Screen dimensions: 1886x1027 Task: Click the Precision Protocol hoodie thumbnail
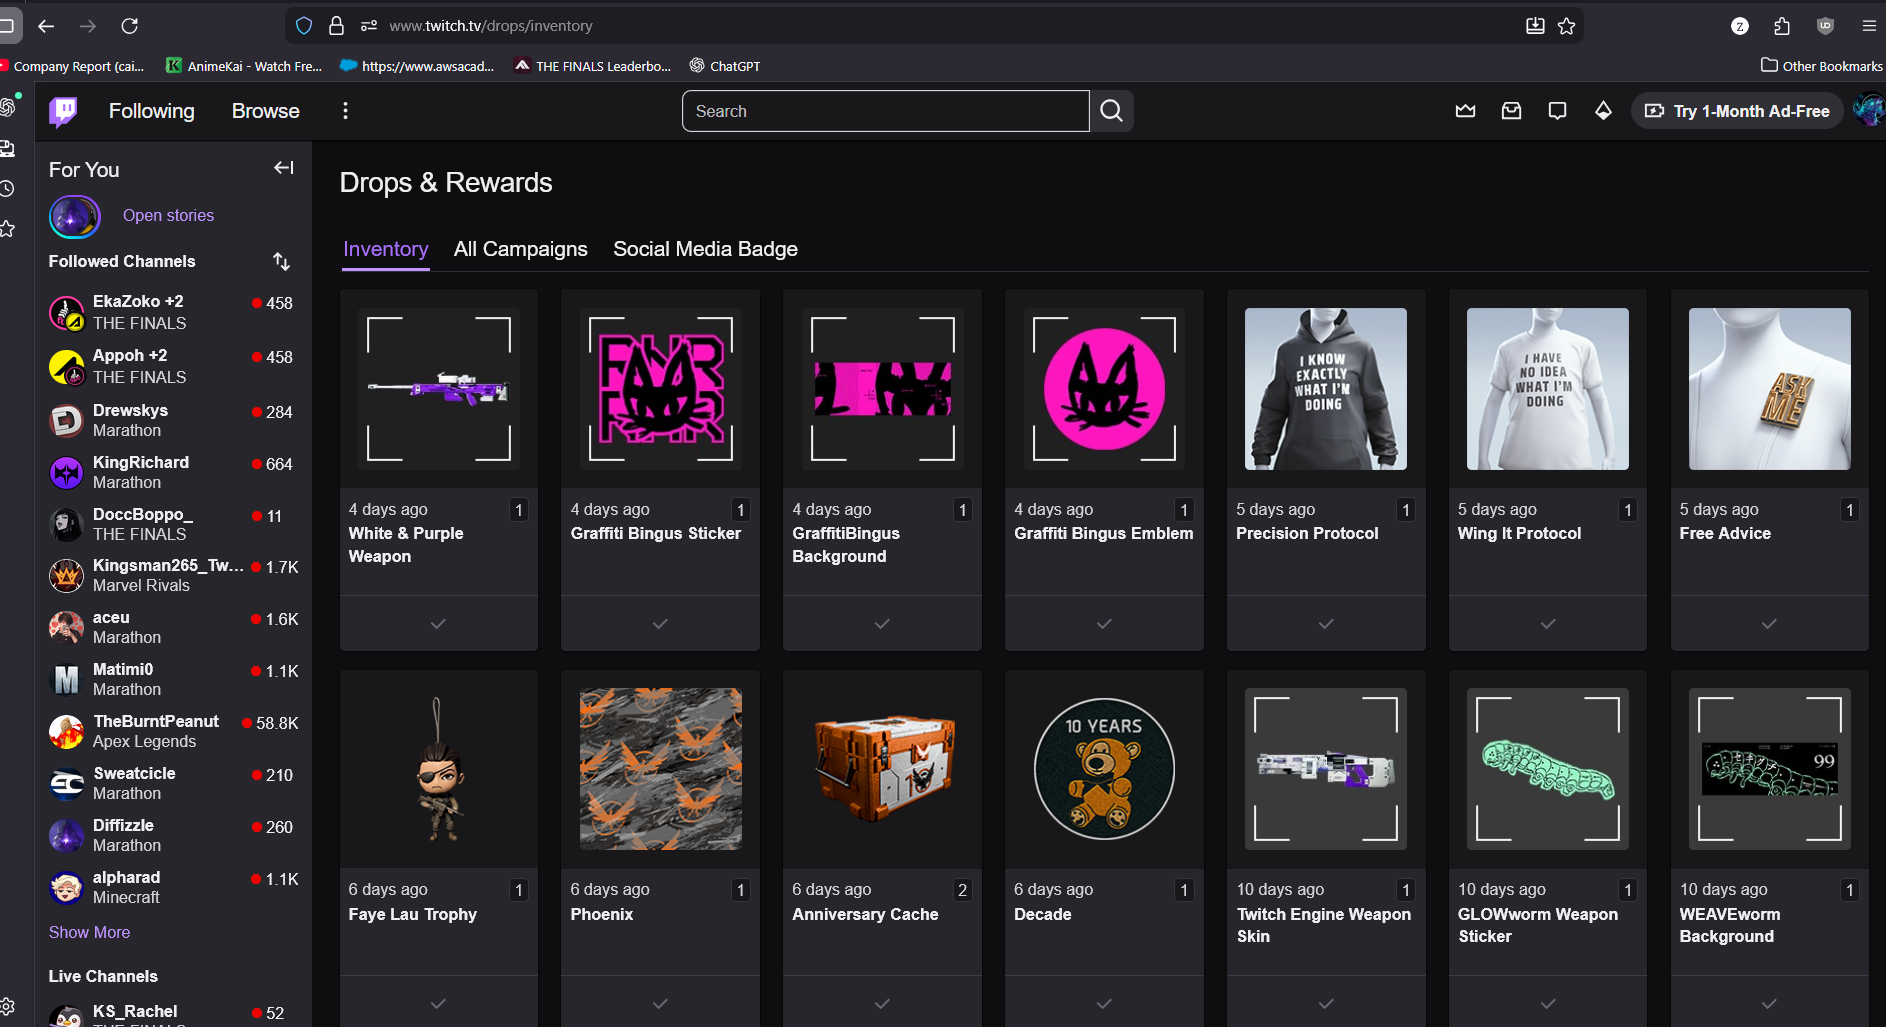point(1325,389)
